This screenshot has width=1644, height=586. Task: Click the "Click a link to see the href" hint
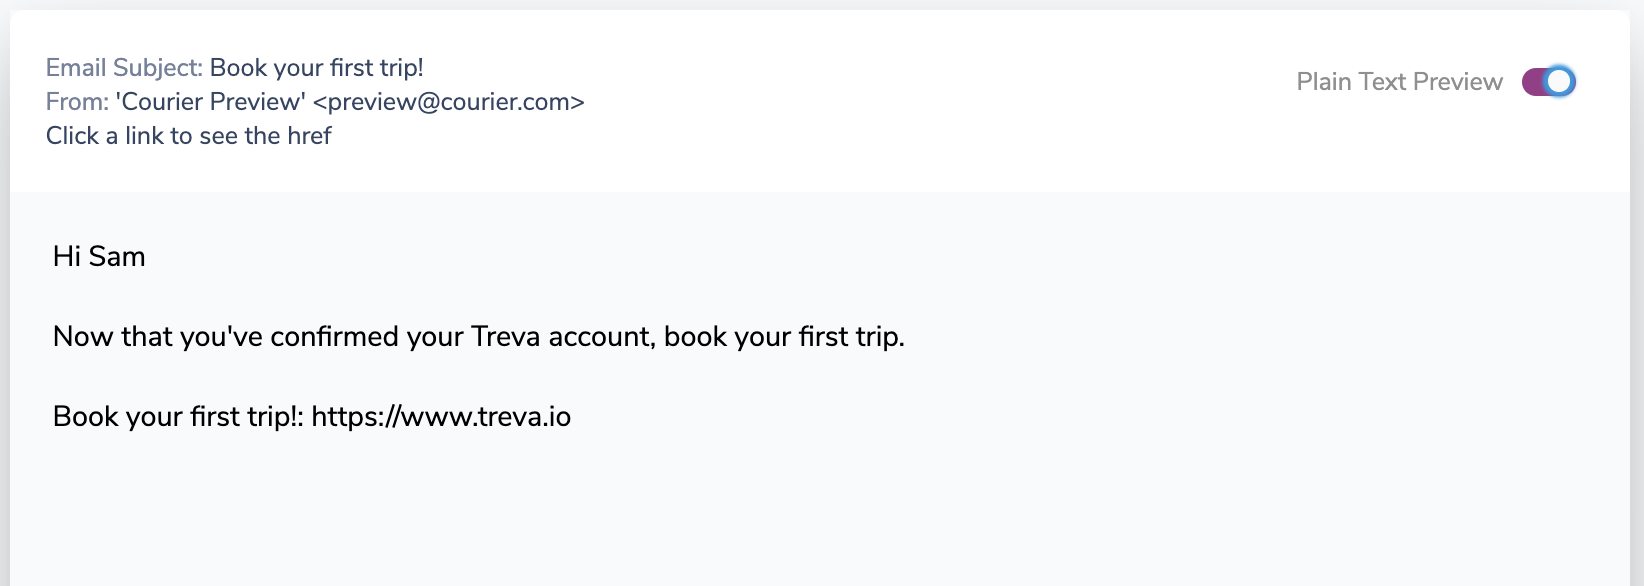(x=188, y=136)
